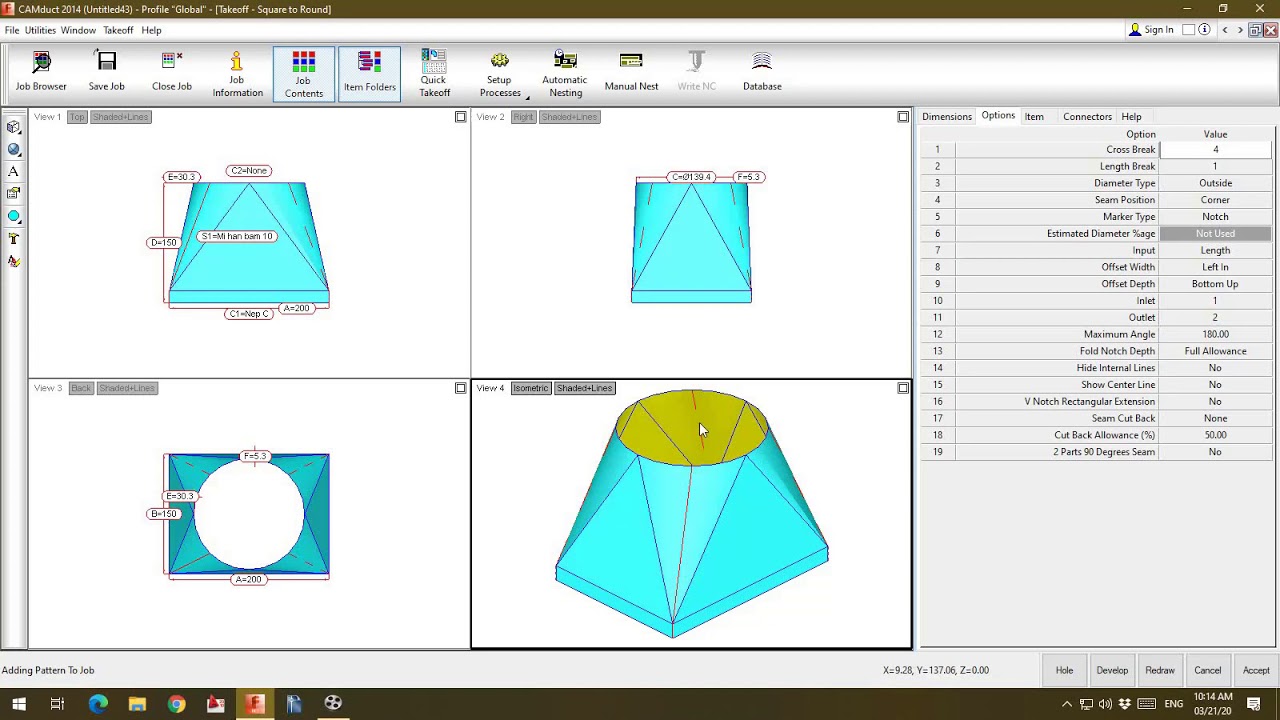The width and height of the screenshot is (1280, 720).
Task: Maximize View 4 pane
Action: (903, 388)
